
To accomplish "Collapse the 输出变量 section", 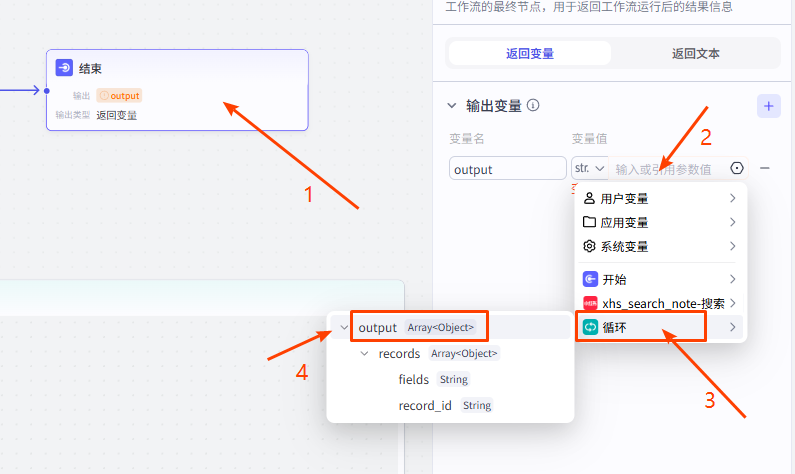I will point(451,105).
